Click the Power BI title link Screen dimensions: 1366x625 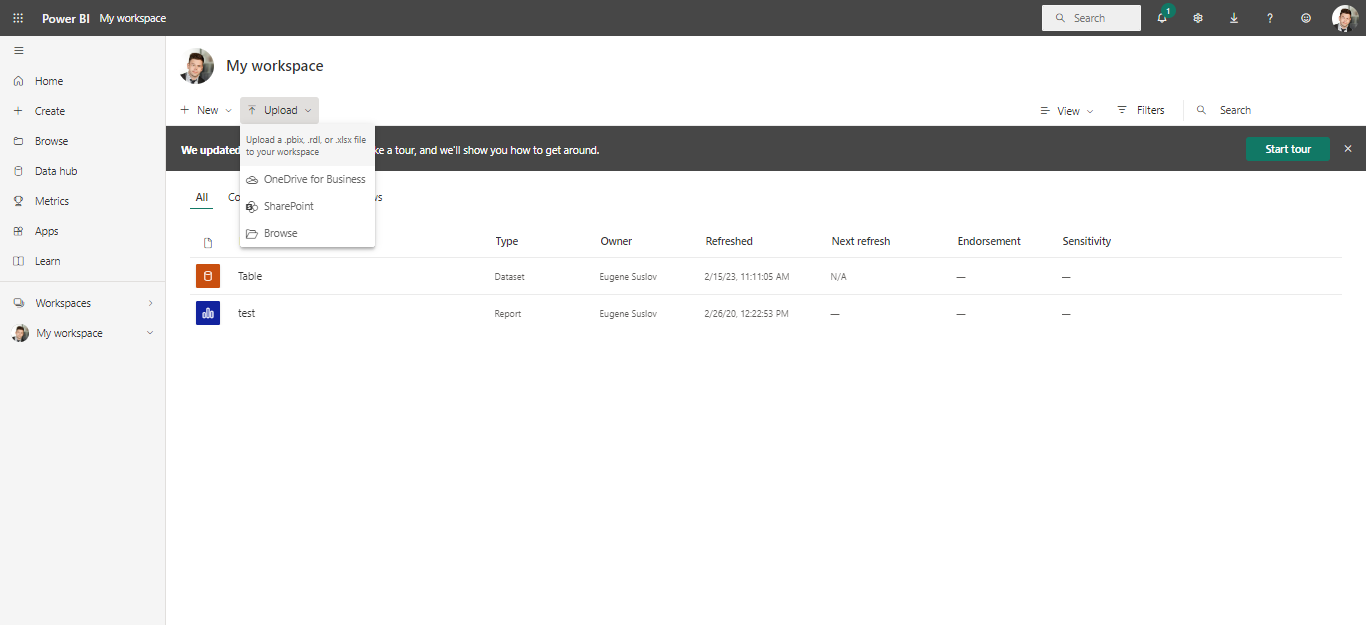(x=66, y=18)
